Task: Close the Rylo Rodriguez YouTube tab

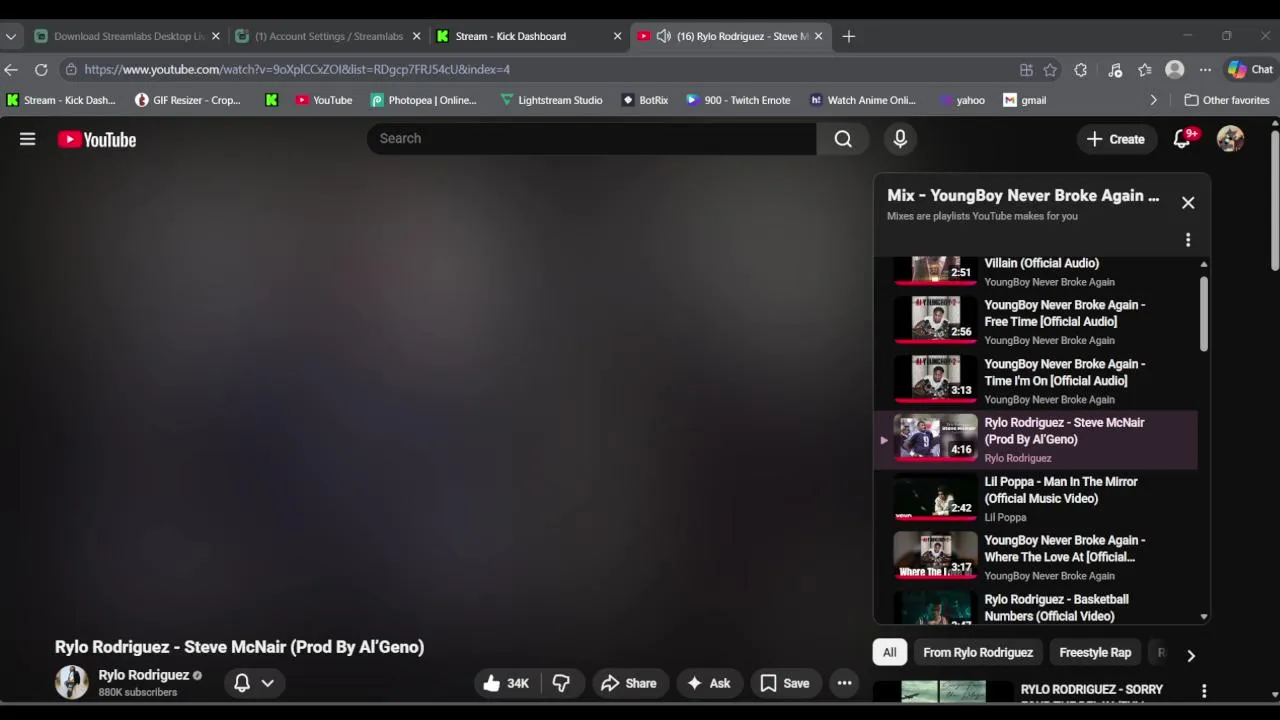Action: pyautogui.click(x=818, y=36)
